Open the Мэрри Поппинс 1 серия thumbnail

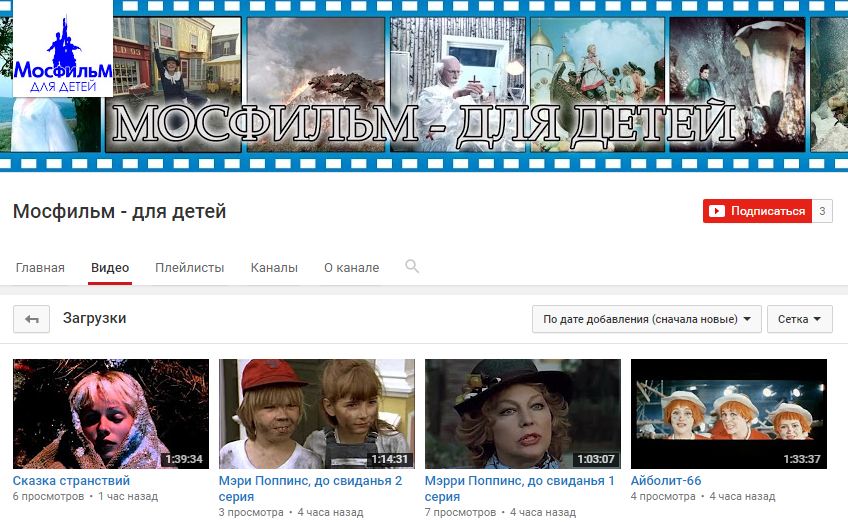click(x=523, y=414)
